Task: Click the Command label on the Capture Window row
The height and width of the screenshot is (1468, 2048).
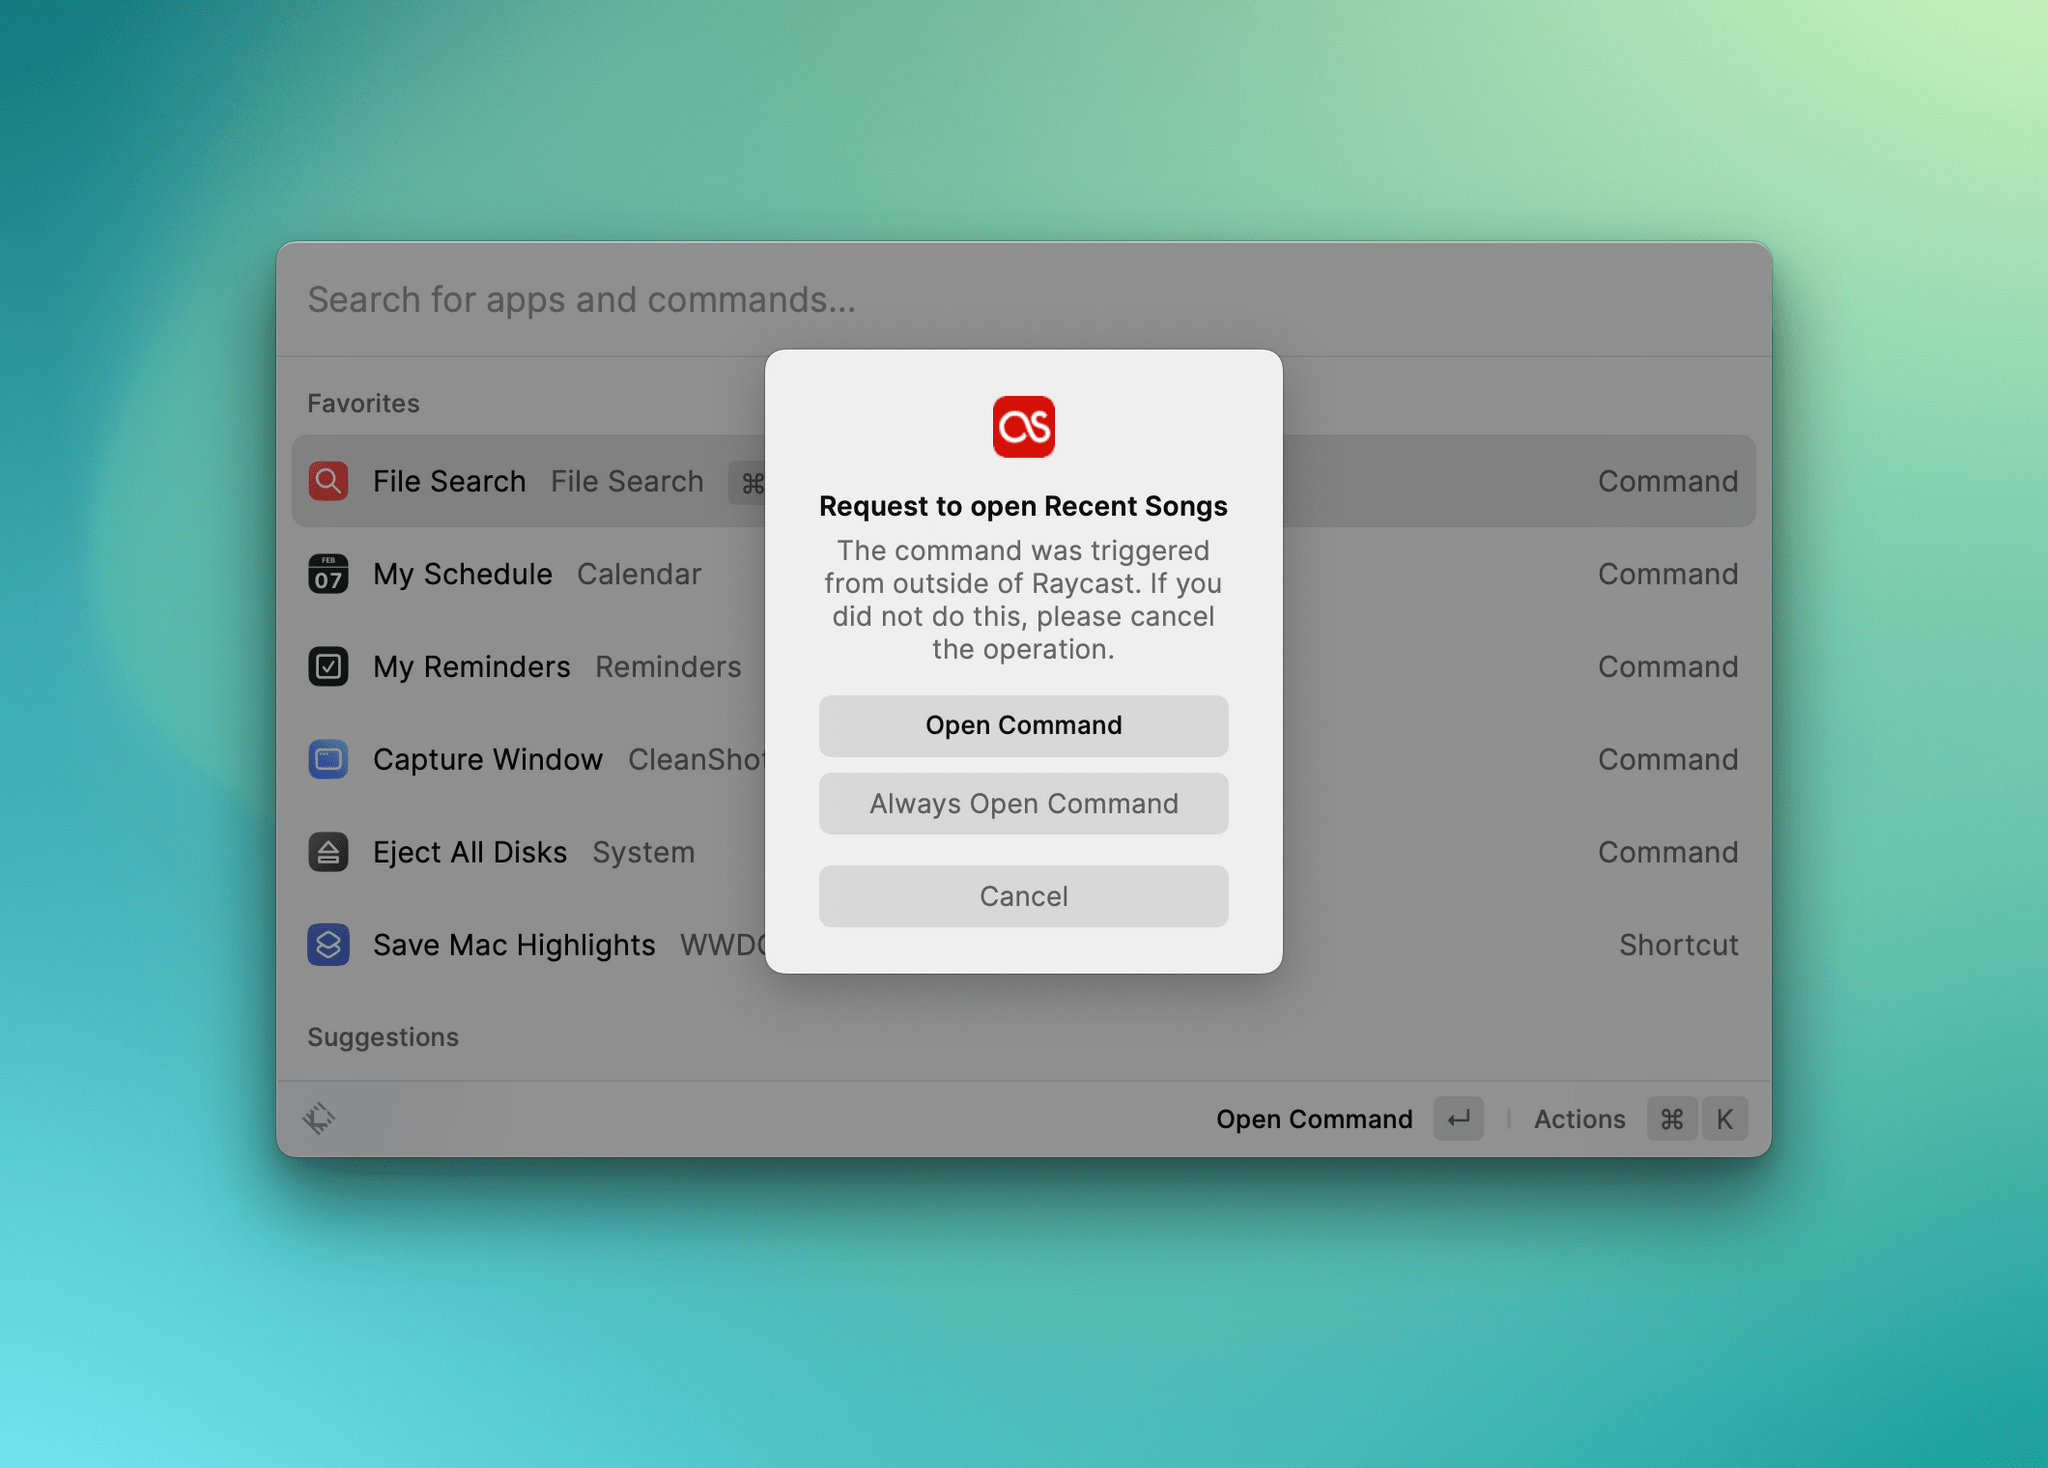Action: [1667, 759]
